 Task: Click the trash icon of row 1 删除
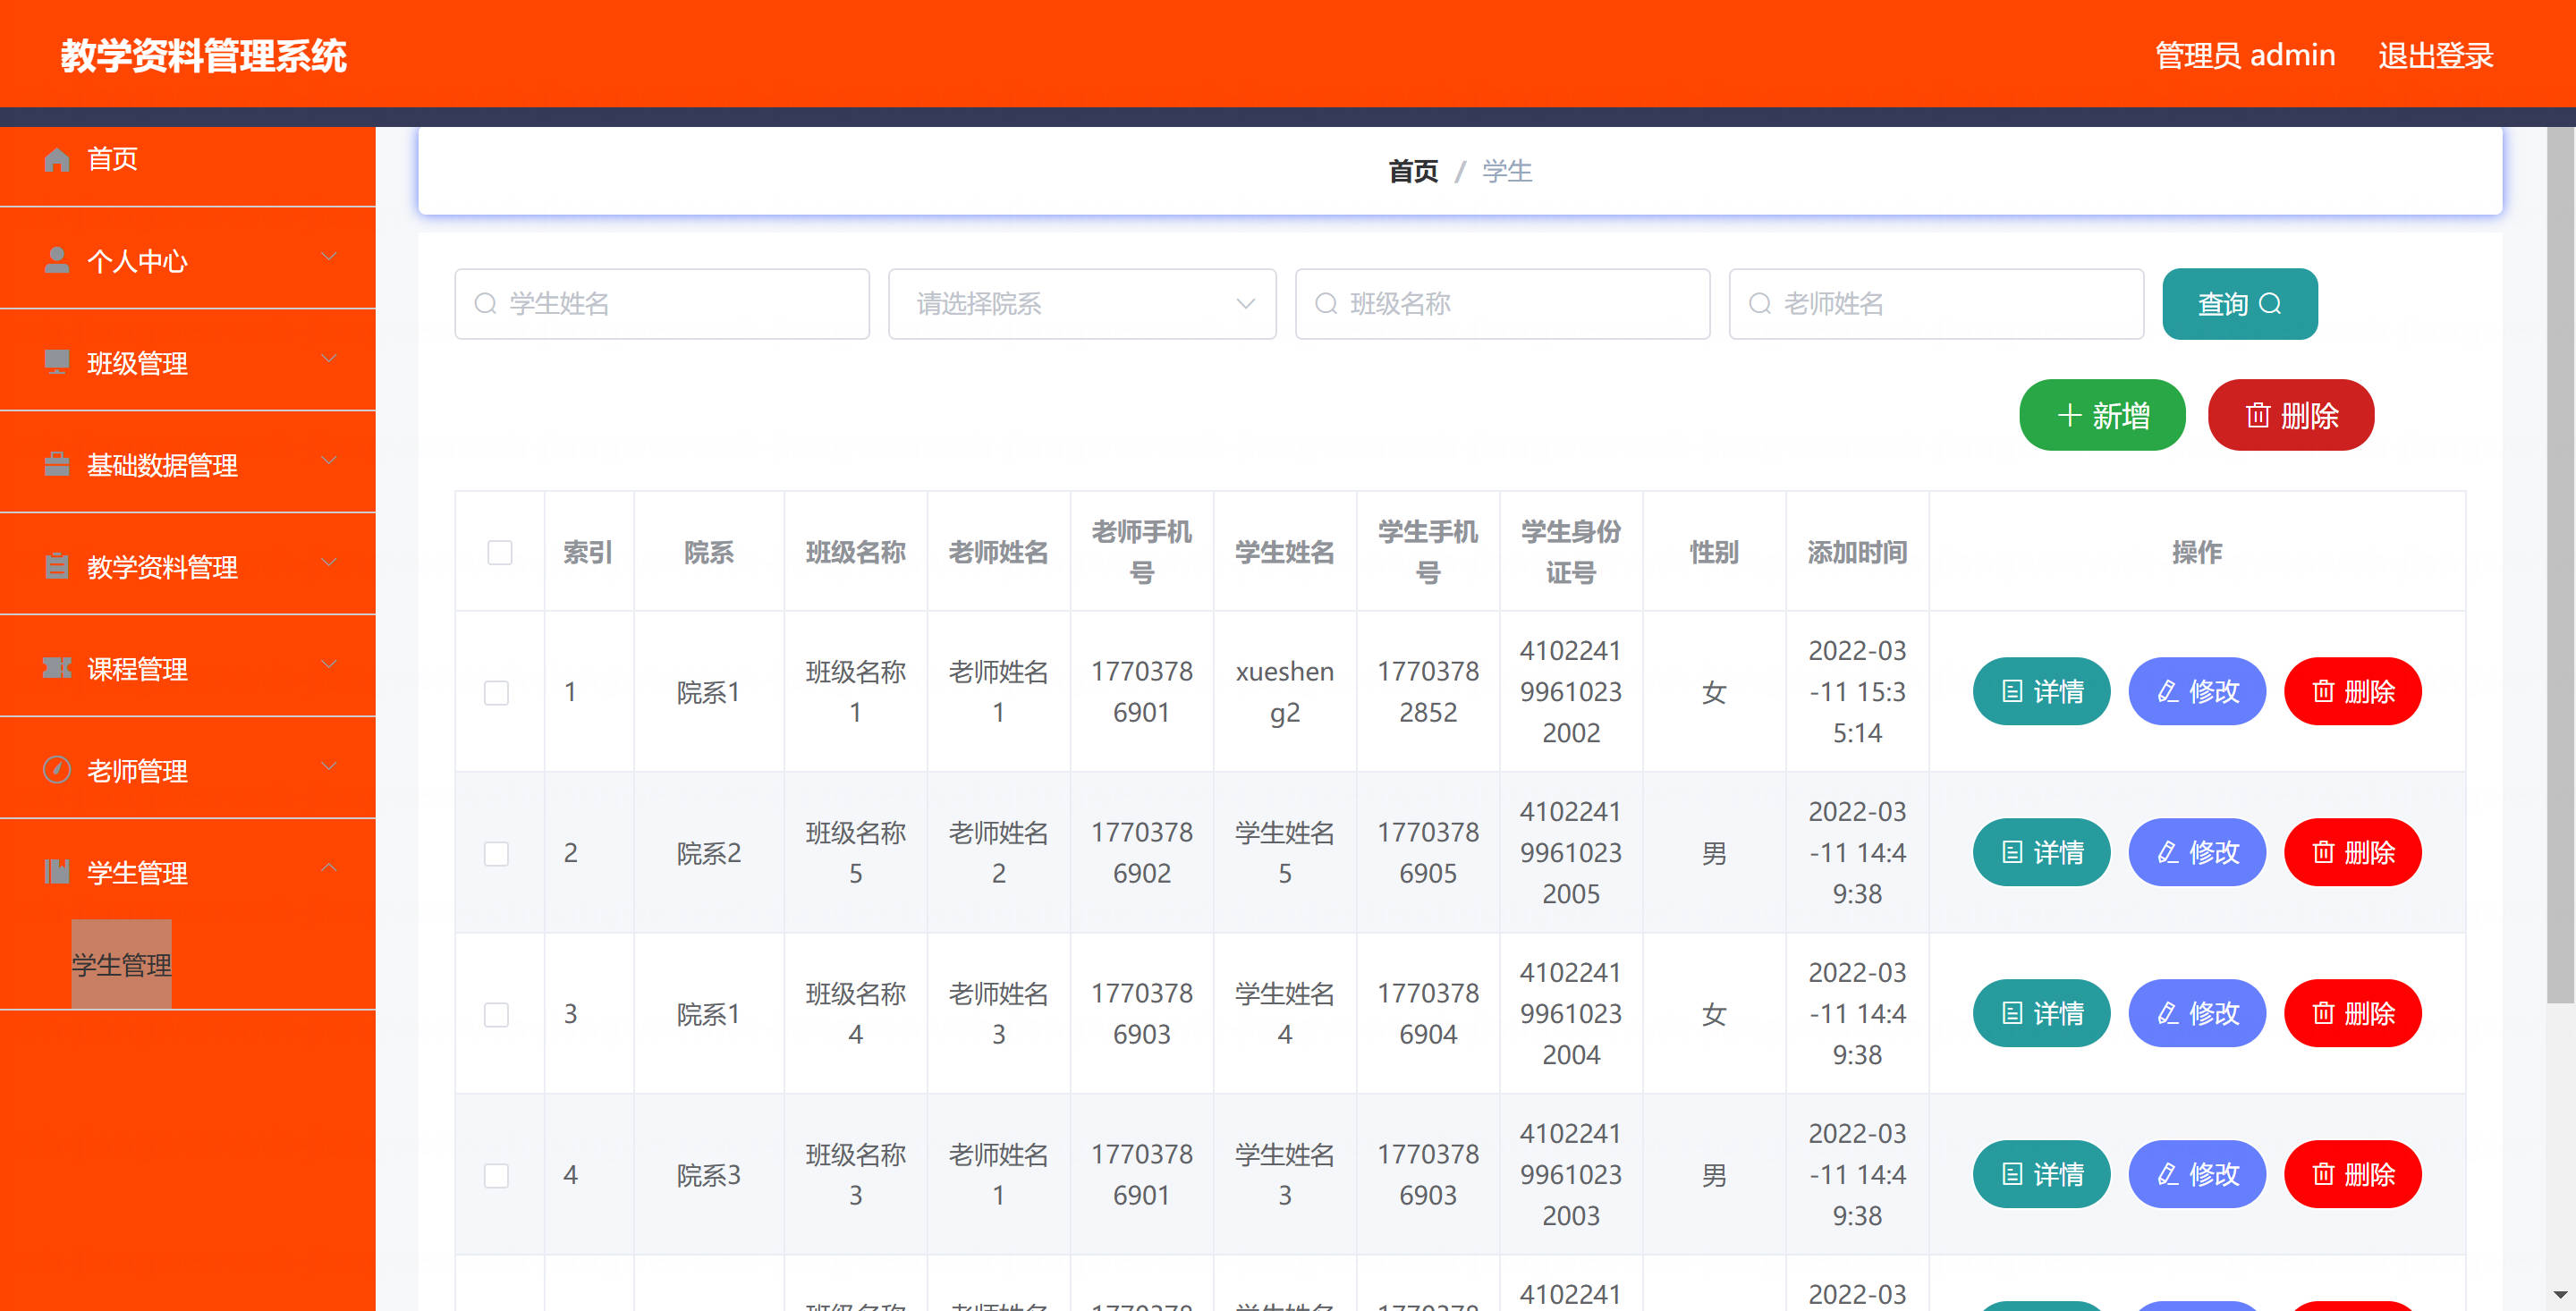coord(2324,691)
